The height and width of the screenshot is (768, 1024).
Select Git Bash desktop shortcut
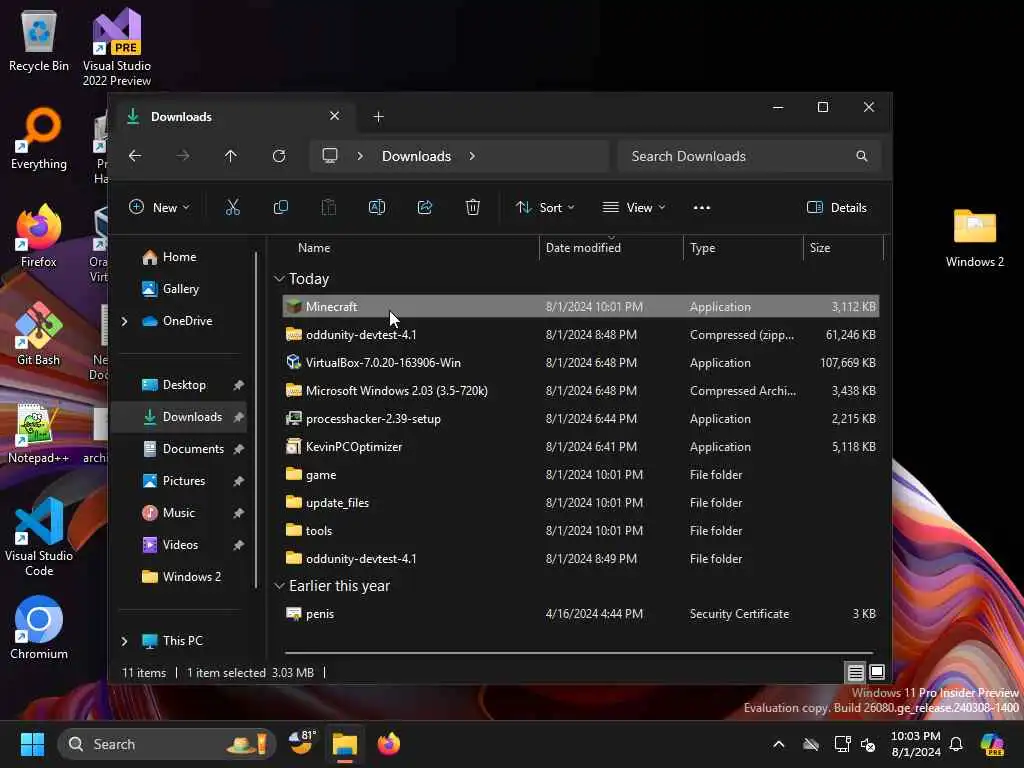point(39,333)
